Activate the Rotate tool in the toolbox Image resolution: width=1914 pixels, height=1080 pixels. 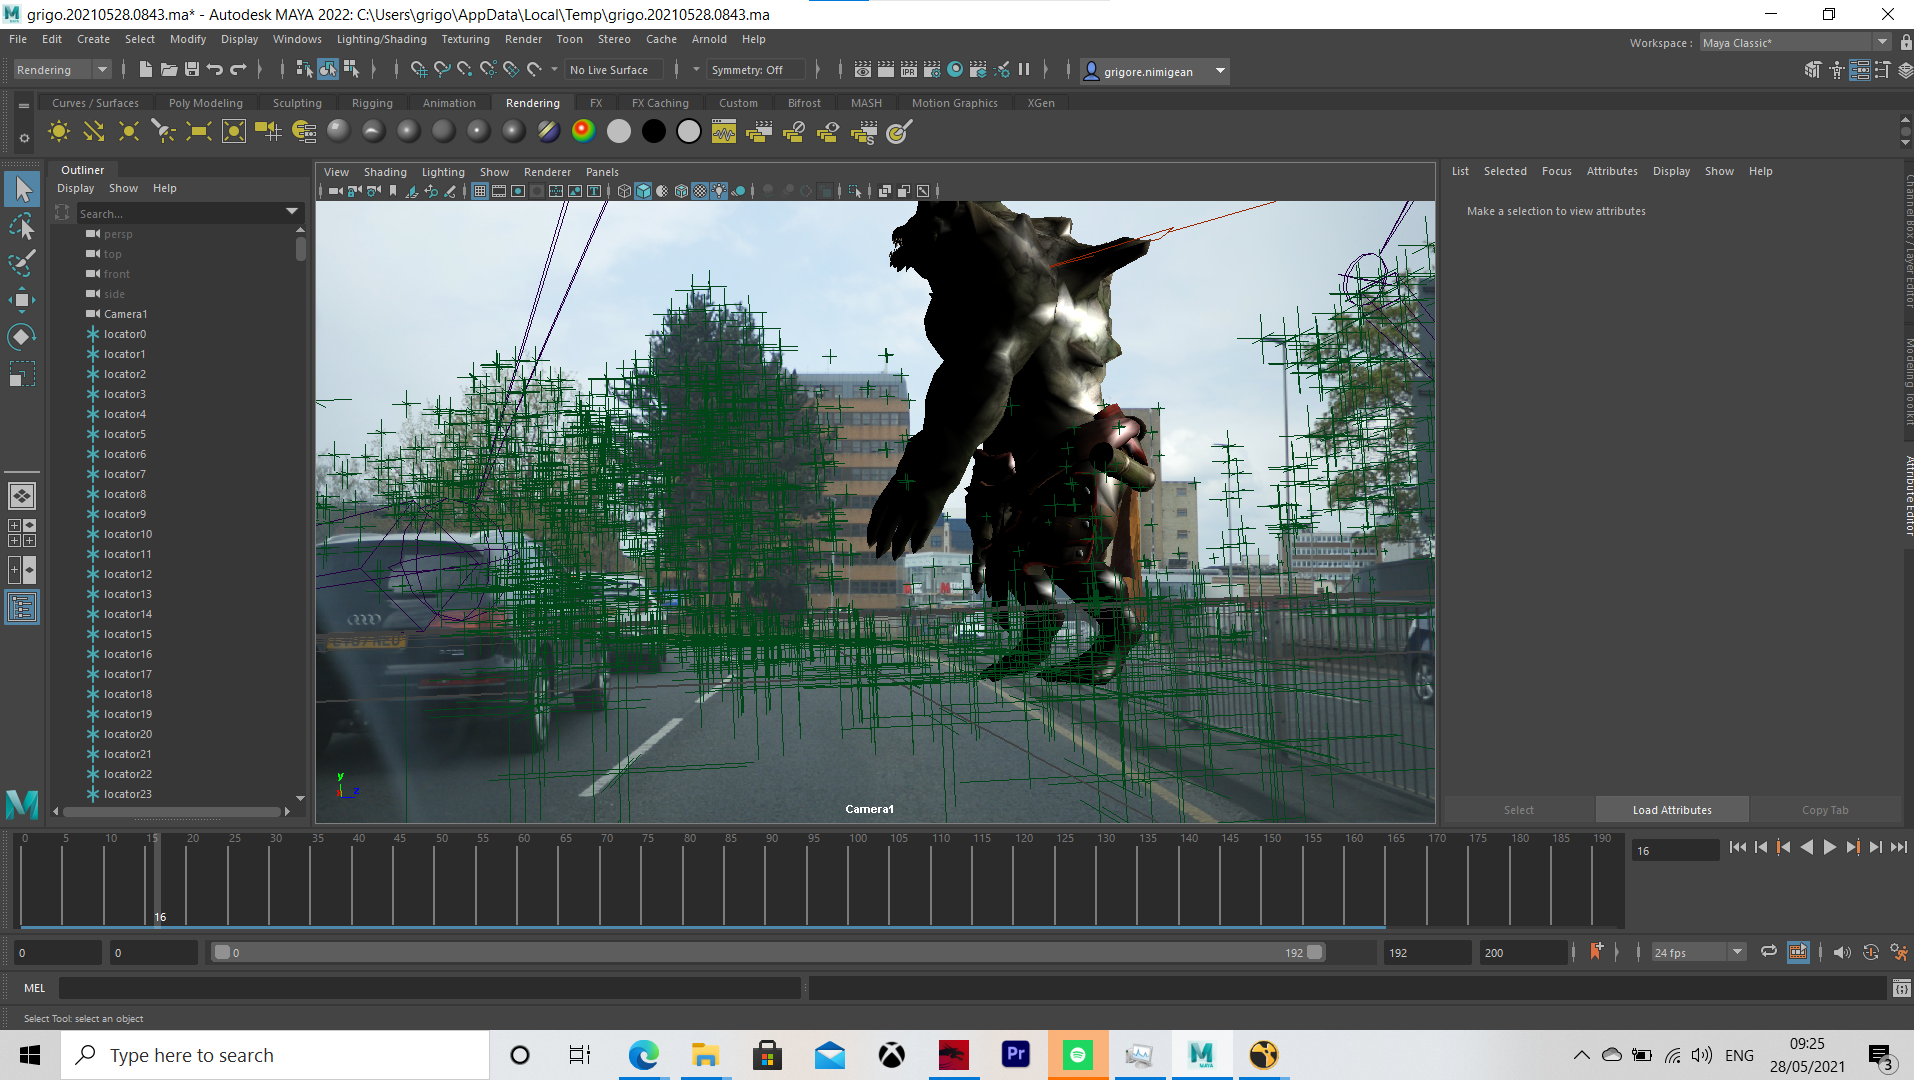[22, 337]
